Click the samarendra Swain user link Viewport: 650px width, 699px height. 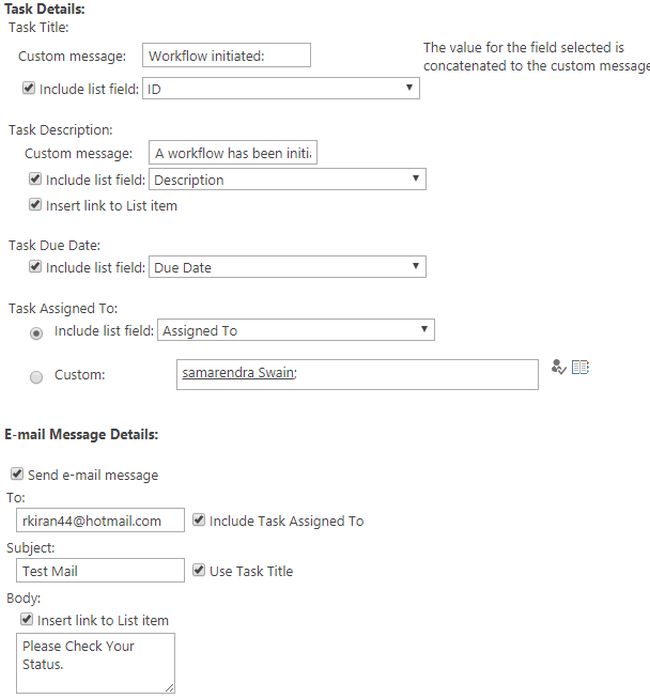tap(238, 374)
